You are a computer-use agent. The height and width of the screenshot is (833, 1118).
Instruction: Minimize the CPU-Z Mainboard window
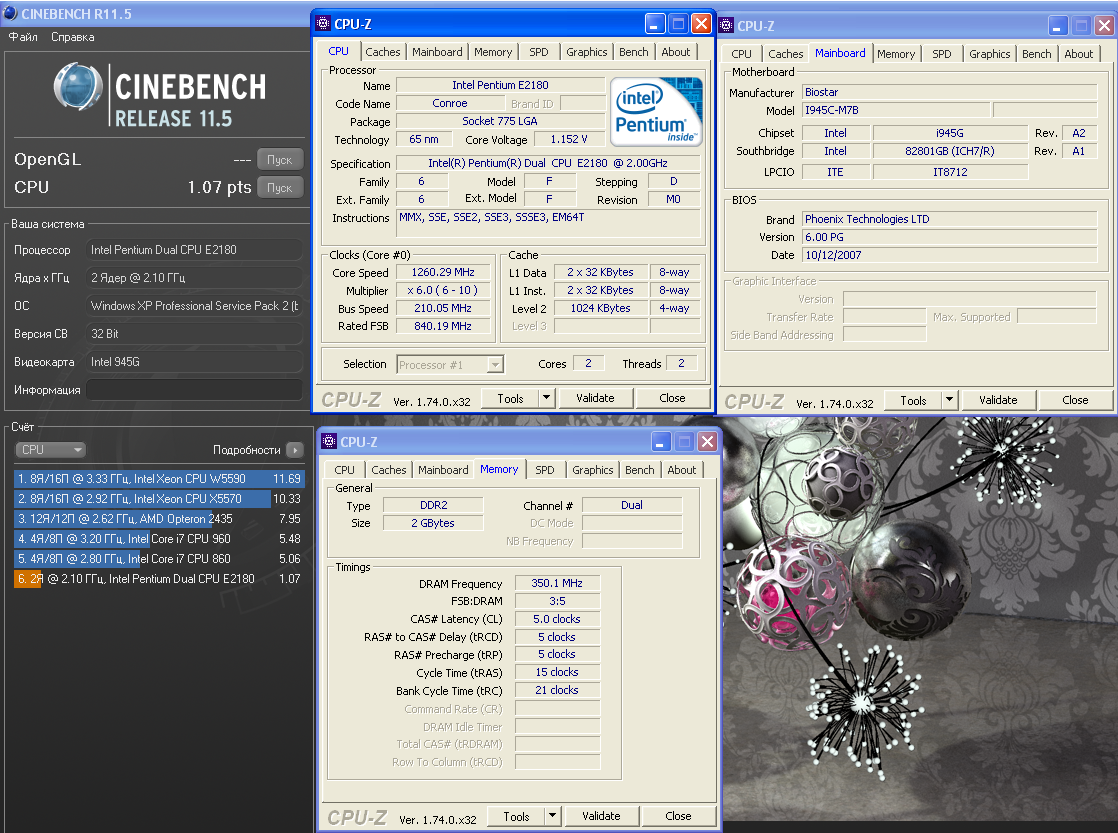[1057, 26]
